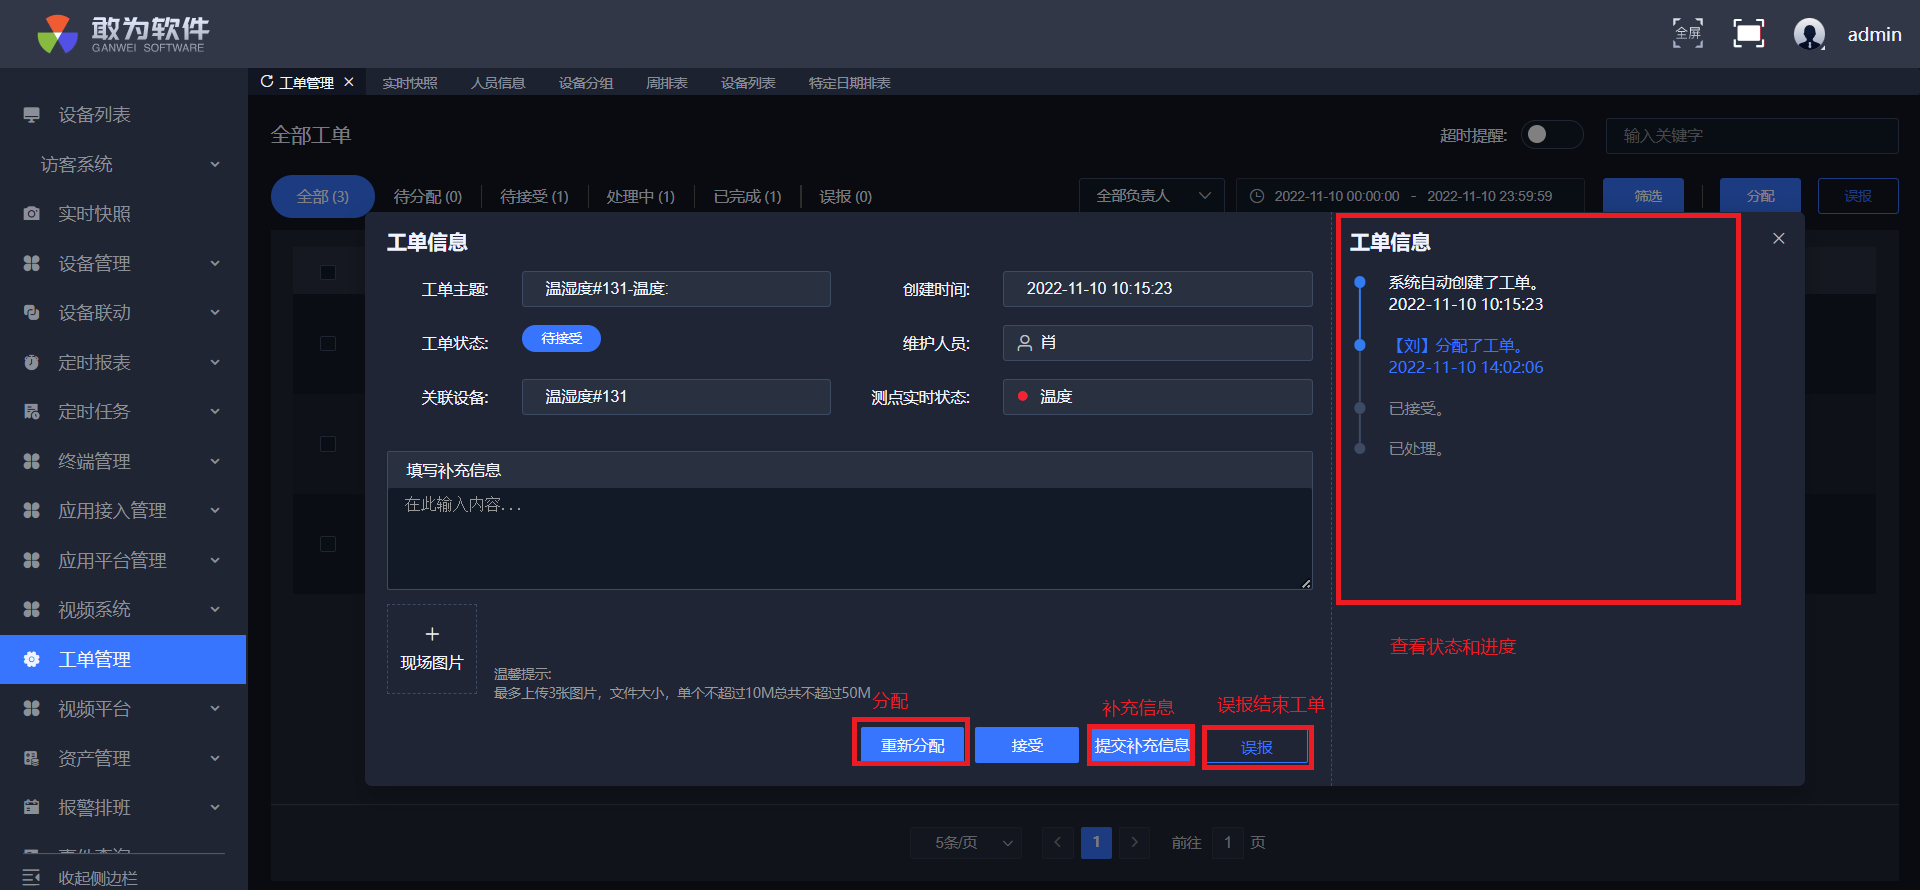Check the third row checkbox in table
This screenshot has width=1920, height=890.
tap(328, 544)
